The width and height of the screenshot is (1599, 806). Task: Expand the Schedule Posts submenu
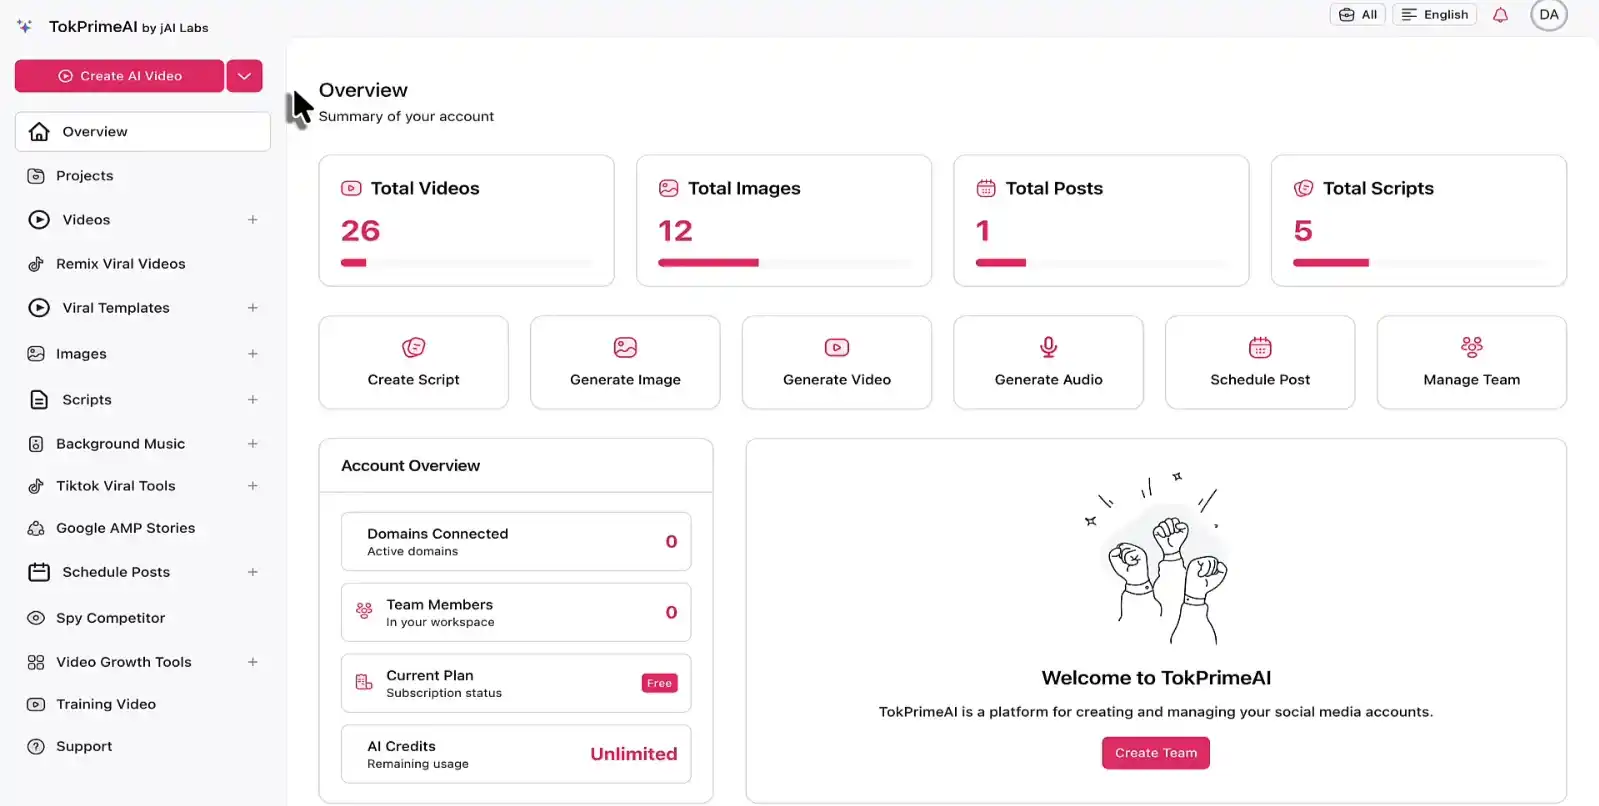(253, 572)
